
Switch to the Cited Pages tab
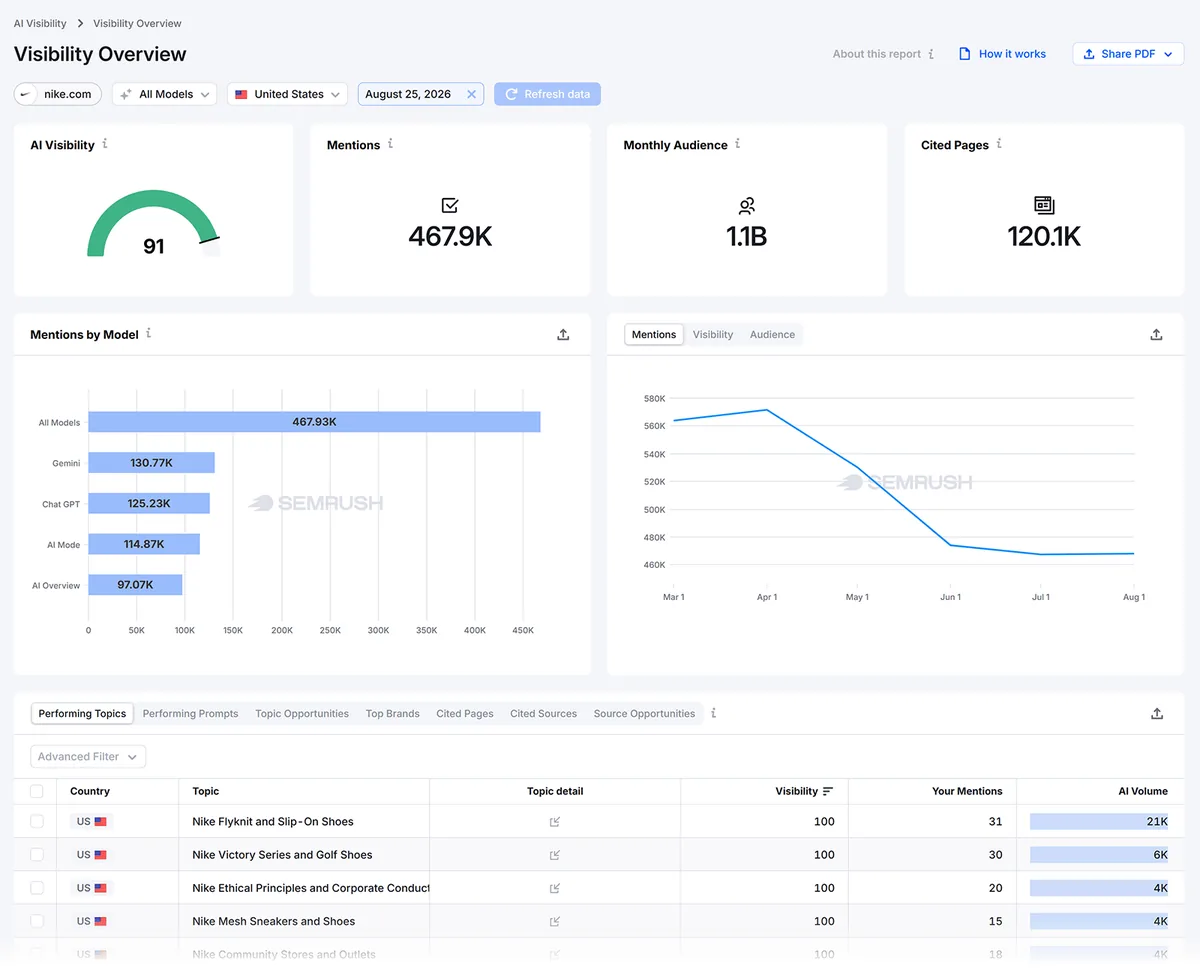point(465,714)
